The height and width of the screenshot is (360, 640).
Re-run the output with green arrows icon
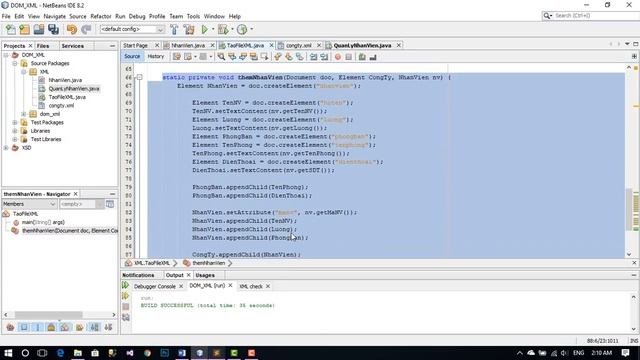click(x=126, y=285)
